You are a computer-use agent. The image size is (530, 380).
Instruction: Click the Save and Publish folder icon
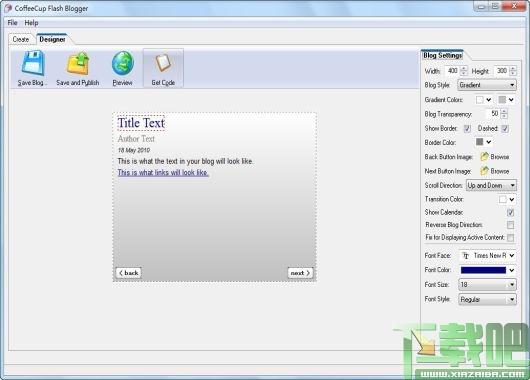point(78,63)
